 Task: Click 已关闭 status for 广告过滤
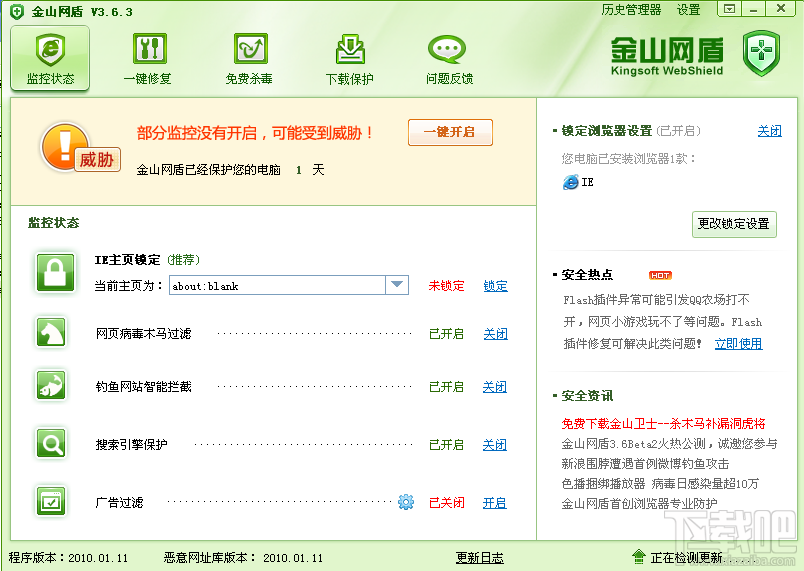point(446,503)
